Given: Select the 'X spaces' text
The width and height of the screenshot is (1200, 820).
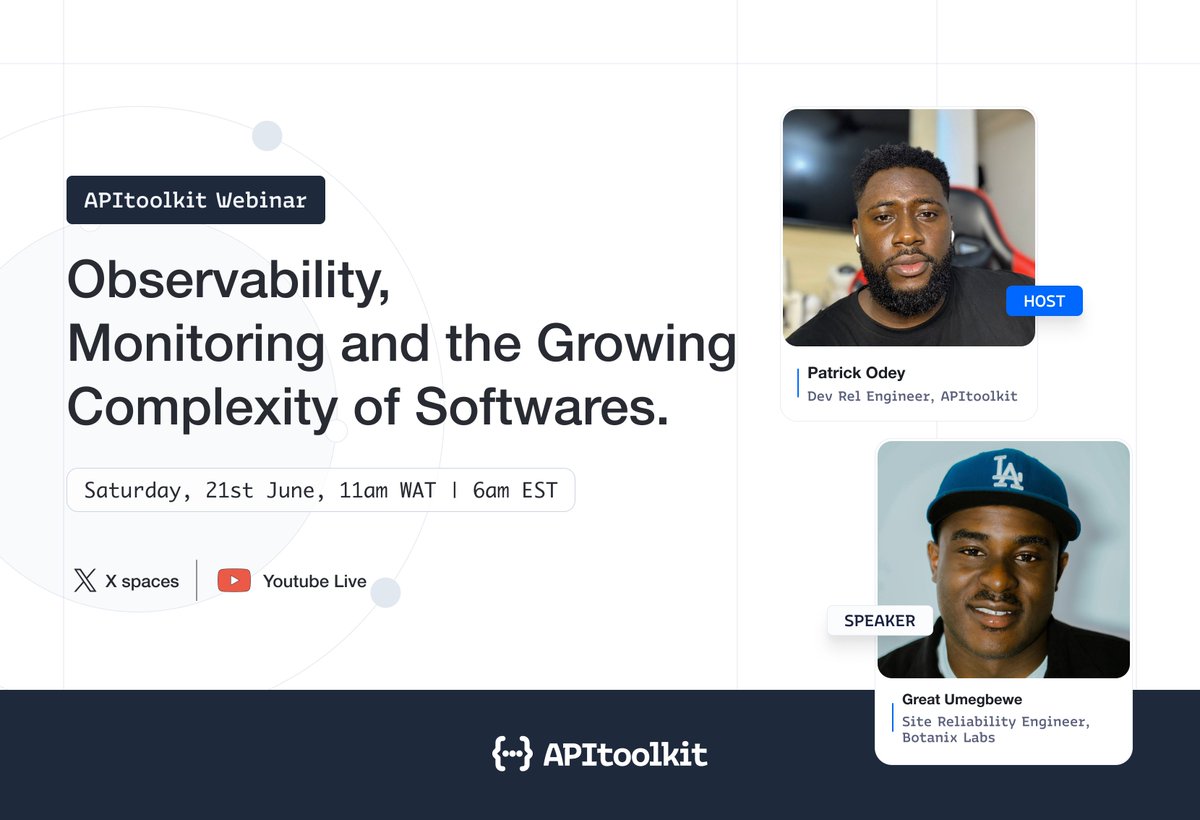Looking at the screenshot, I should pyautogui.click(x=142, y=581).
